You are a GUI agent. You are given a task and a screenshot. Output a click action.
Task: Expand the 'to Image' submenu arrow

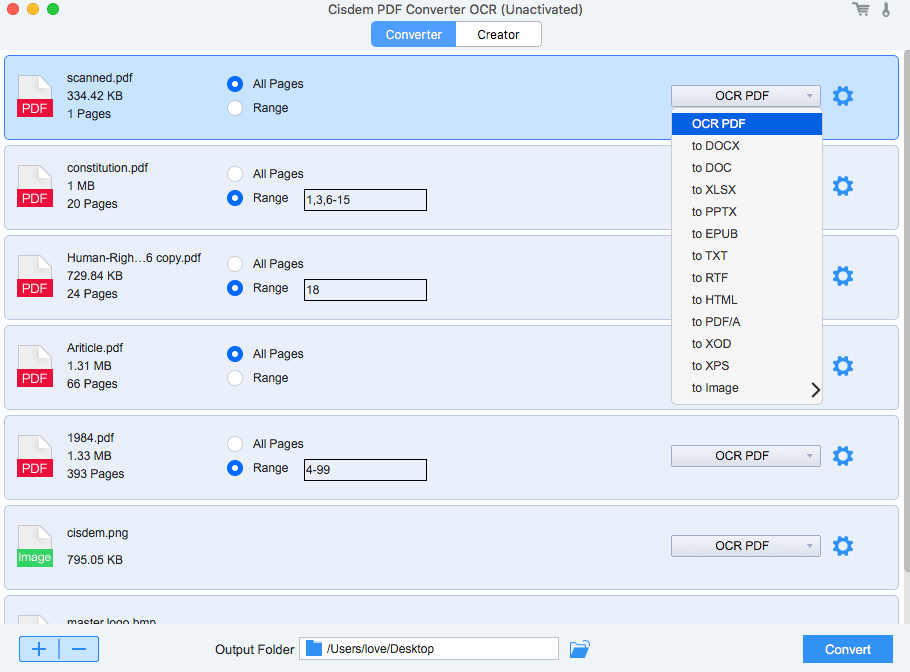click(x=815, y=389)
